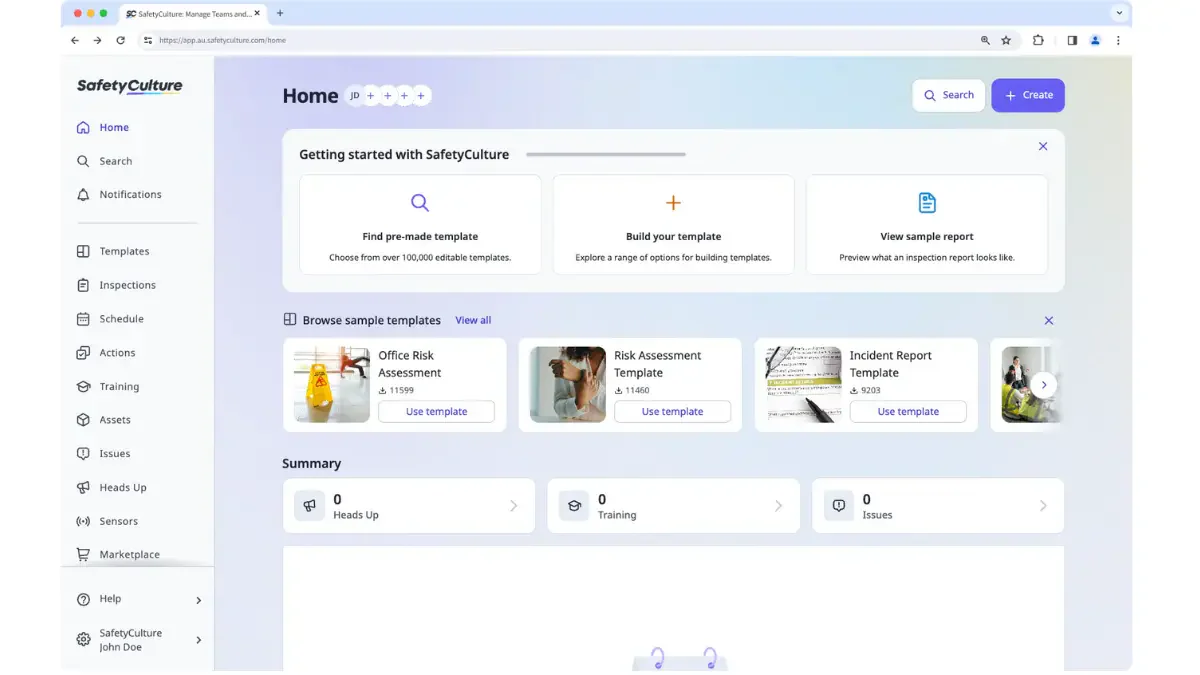Click the document icon in View sample report
This screenshot has width=1200, height=675.
click(927, 203)
